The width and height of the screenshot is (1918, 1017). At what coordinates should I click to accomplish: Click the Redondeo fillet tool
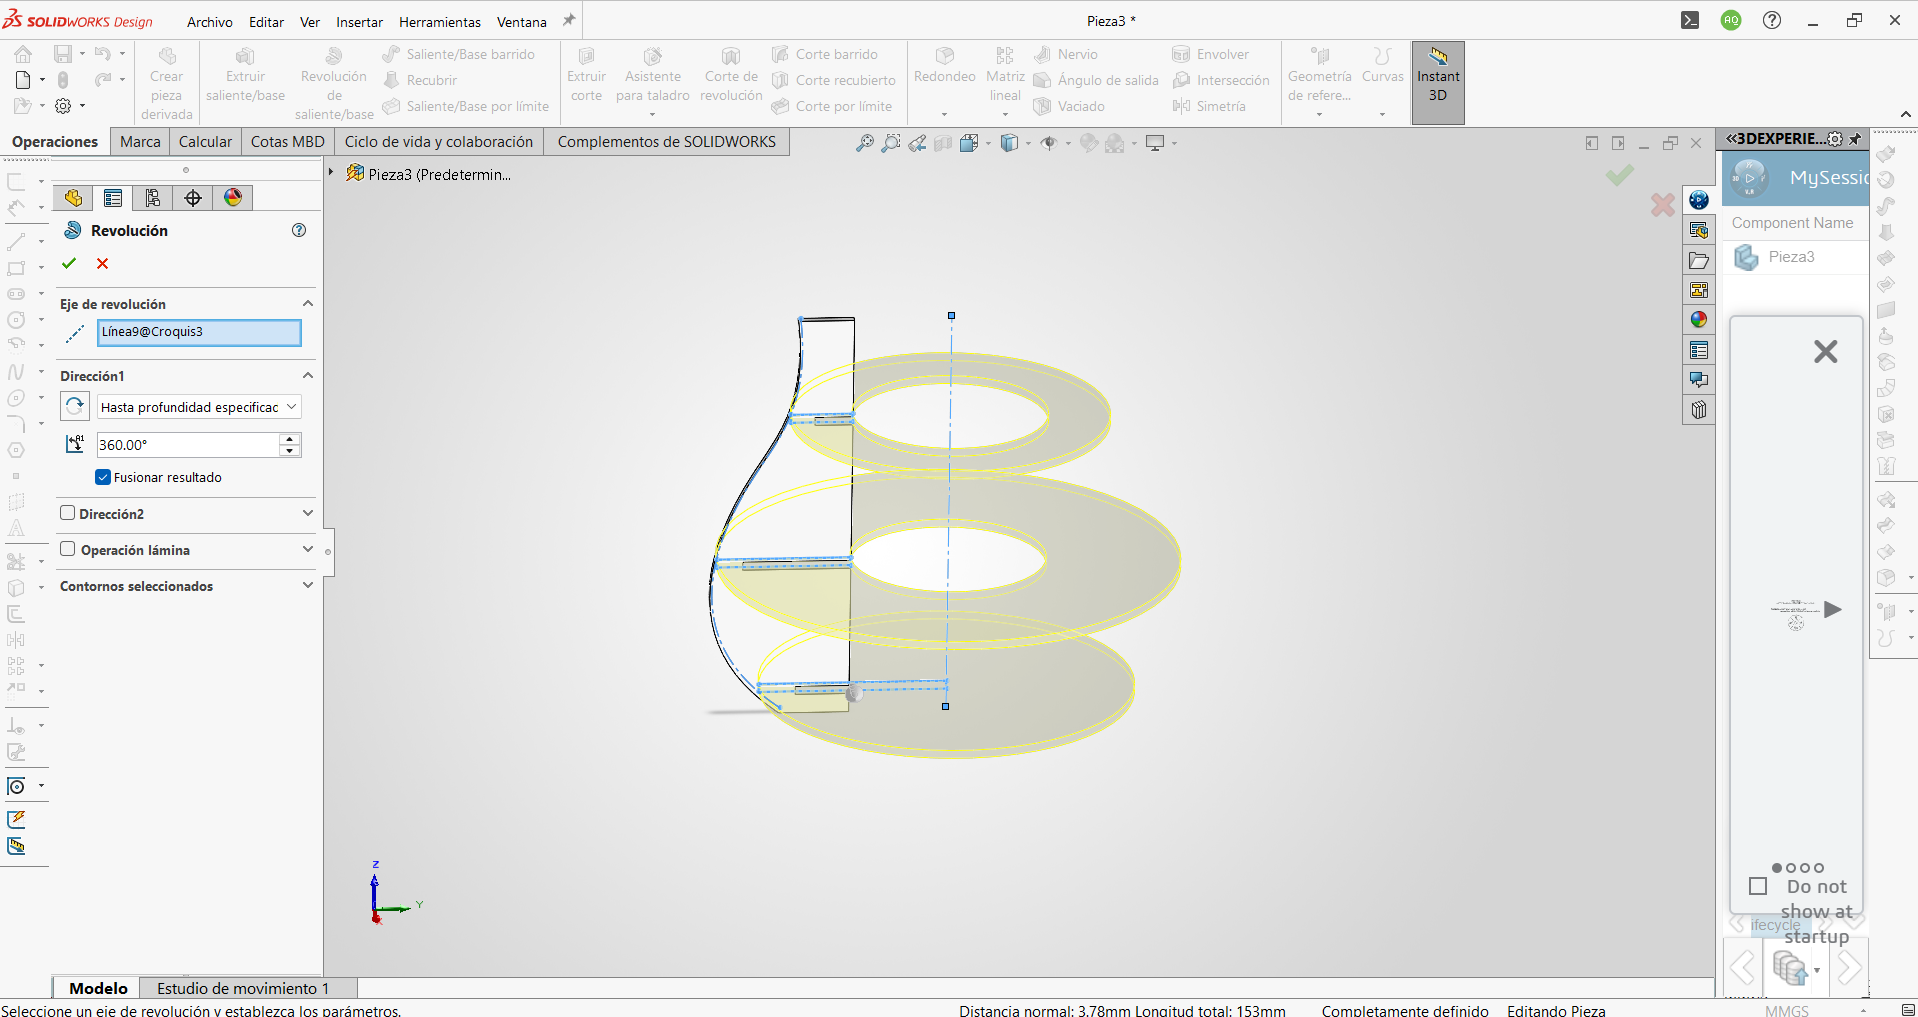pyautogui.click(x=945, y=66)
